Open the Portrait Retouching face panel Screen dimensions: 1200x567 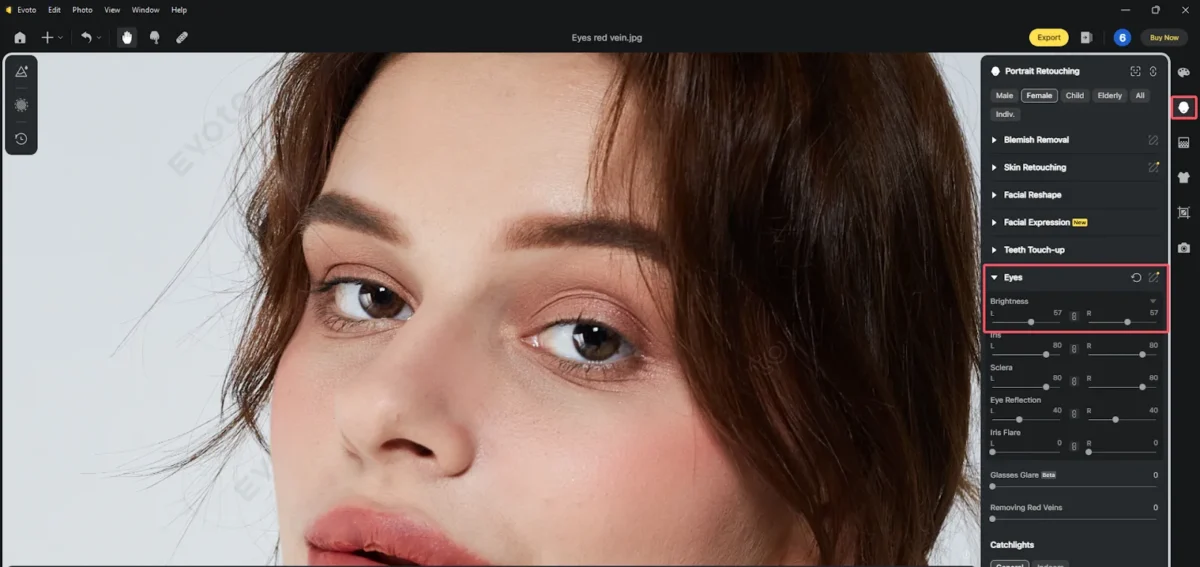click(x=1184, y=107)
